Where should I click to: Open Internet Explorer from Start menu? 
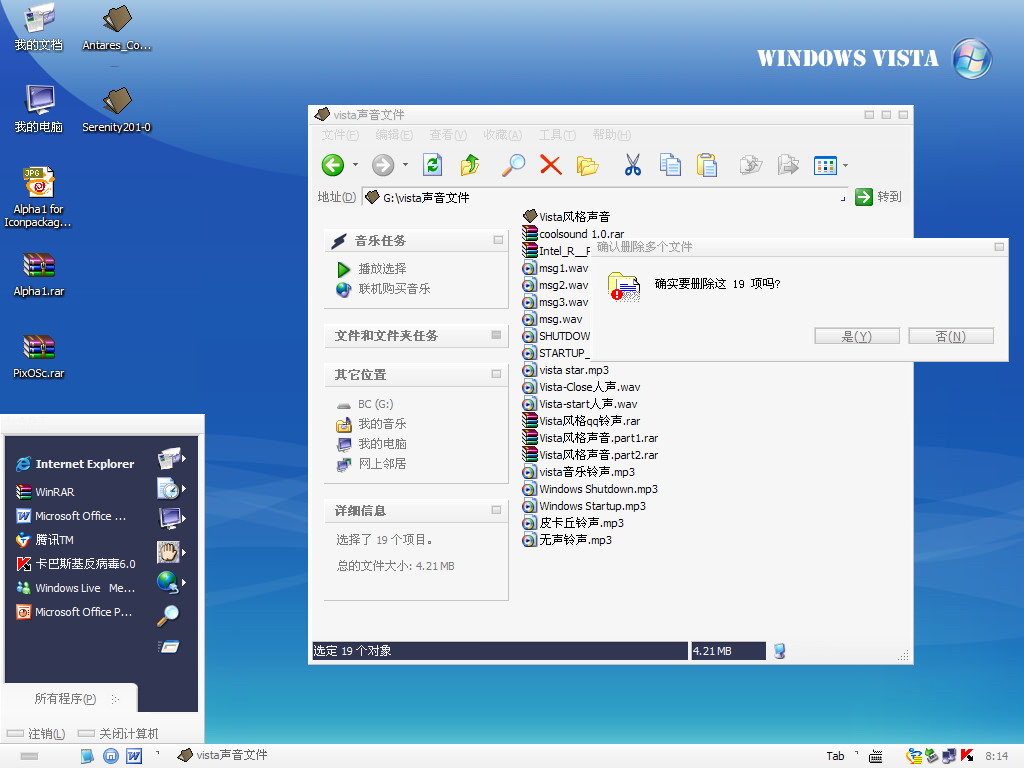75,464
